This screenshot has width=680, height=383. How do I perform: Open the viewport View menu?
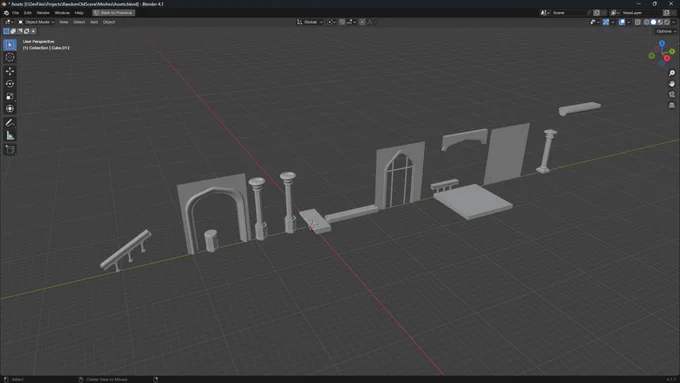click(x=64, y=22)
